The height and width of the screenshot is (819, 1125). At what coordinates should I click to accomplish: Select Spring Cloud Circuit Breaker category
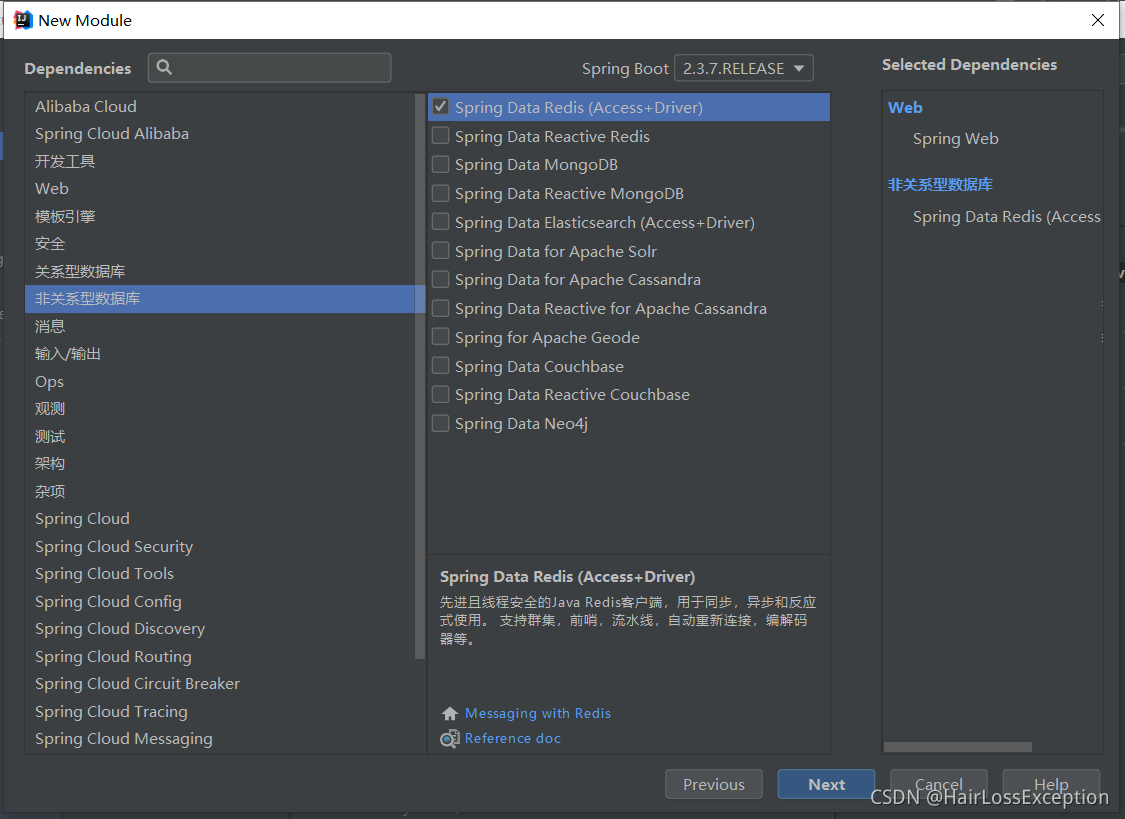(x=220, y=684)
